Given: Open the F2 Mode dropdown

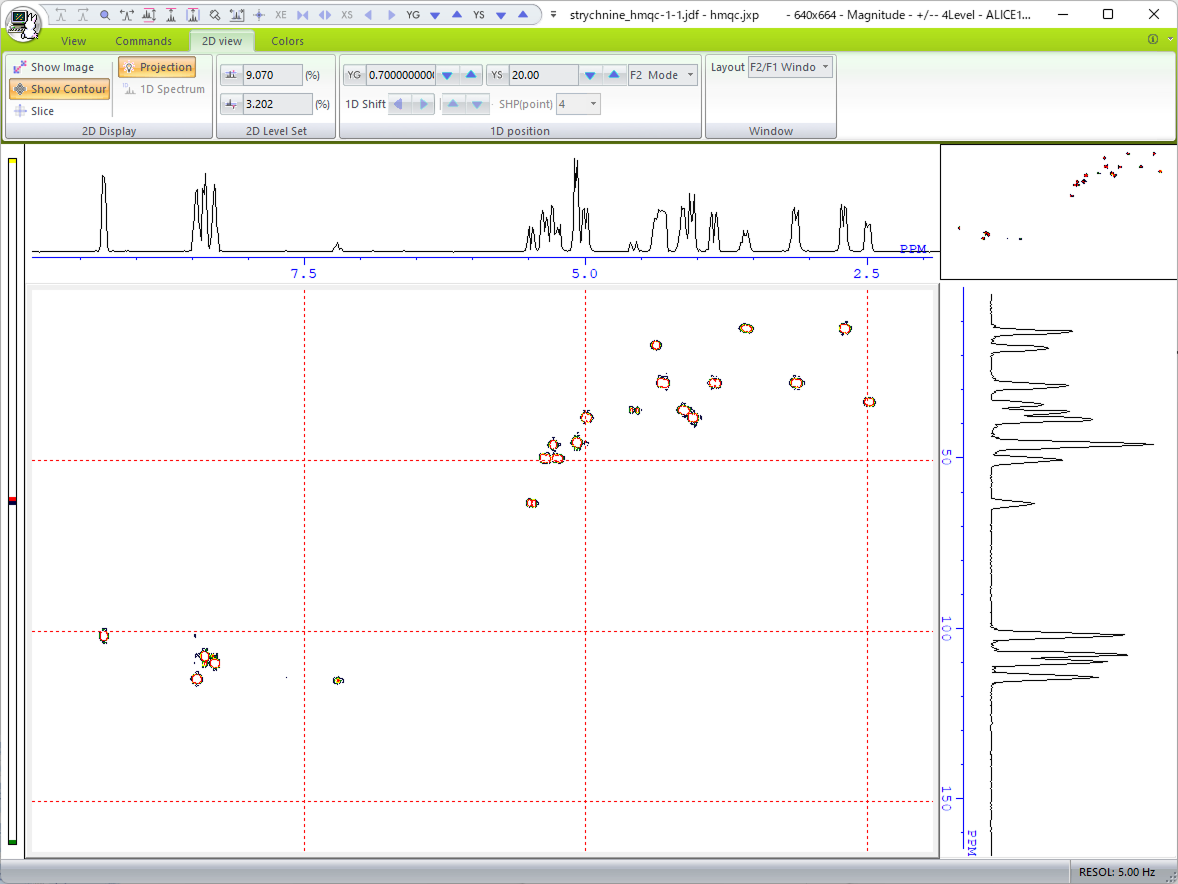Looking at the screenshot, I should pos(662,75).
